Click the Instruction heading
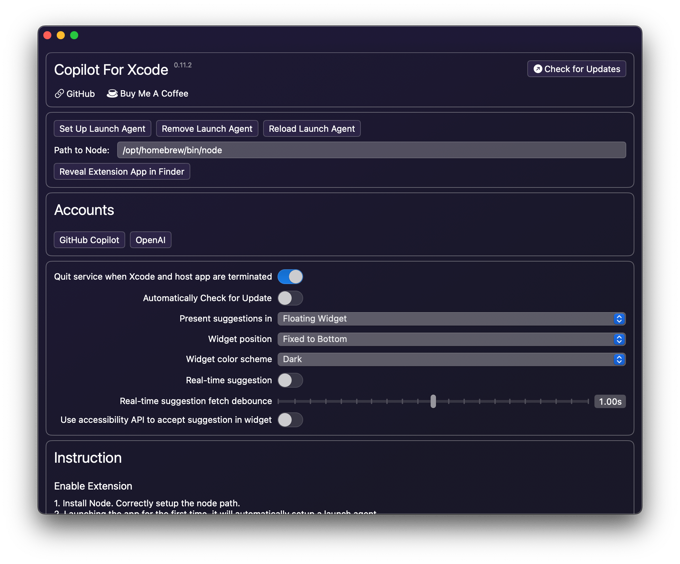 pyautogui.click(x=88, y=458)
